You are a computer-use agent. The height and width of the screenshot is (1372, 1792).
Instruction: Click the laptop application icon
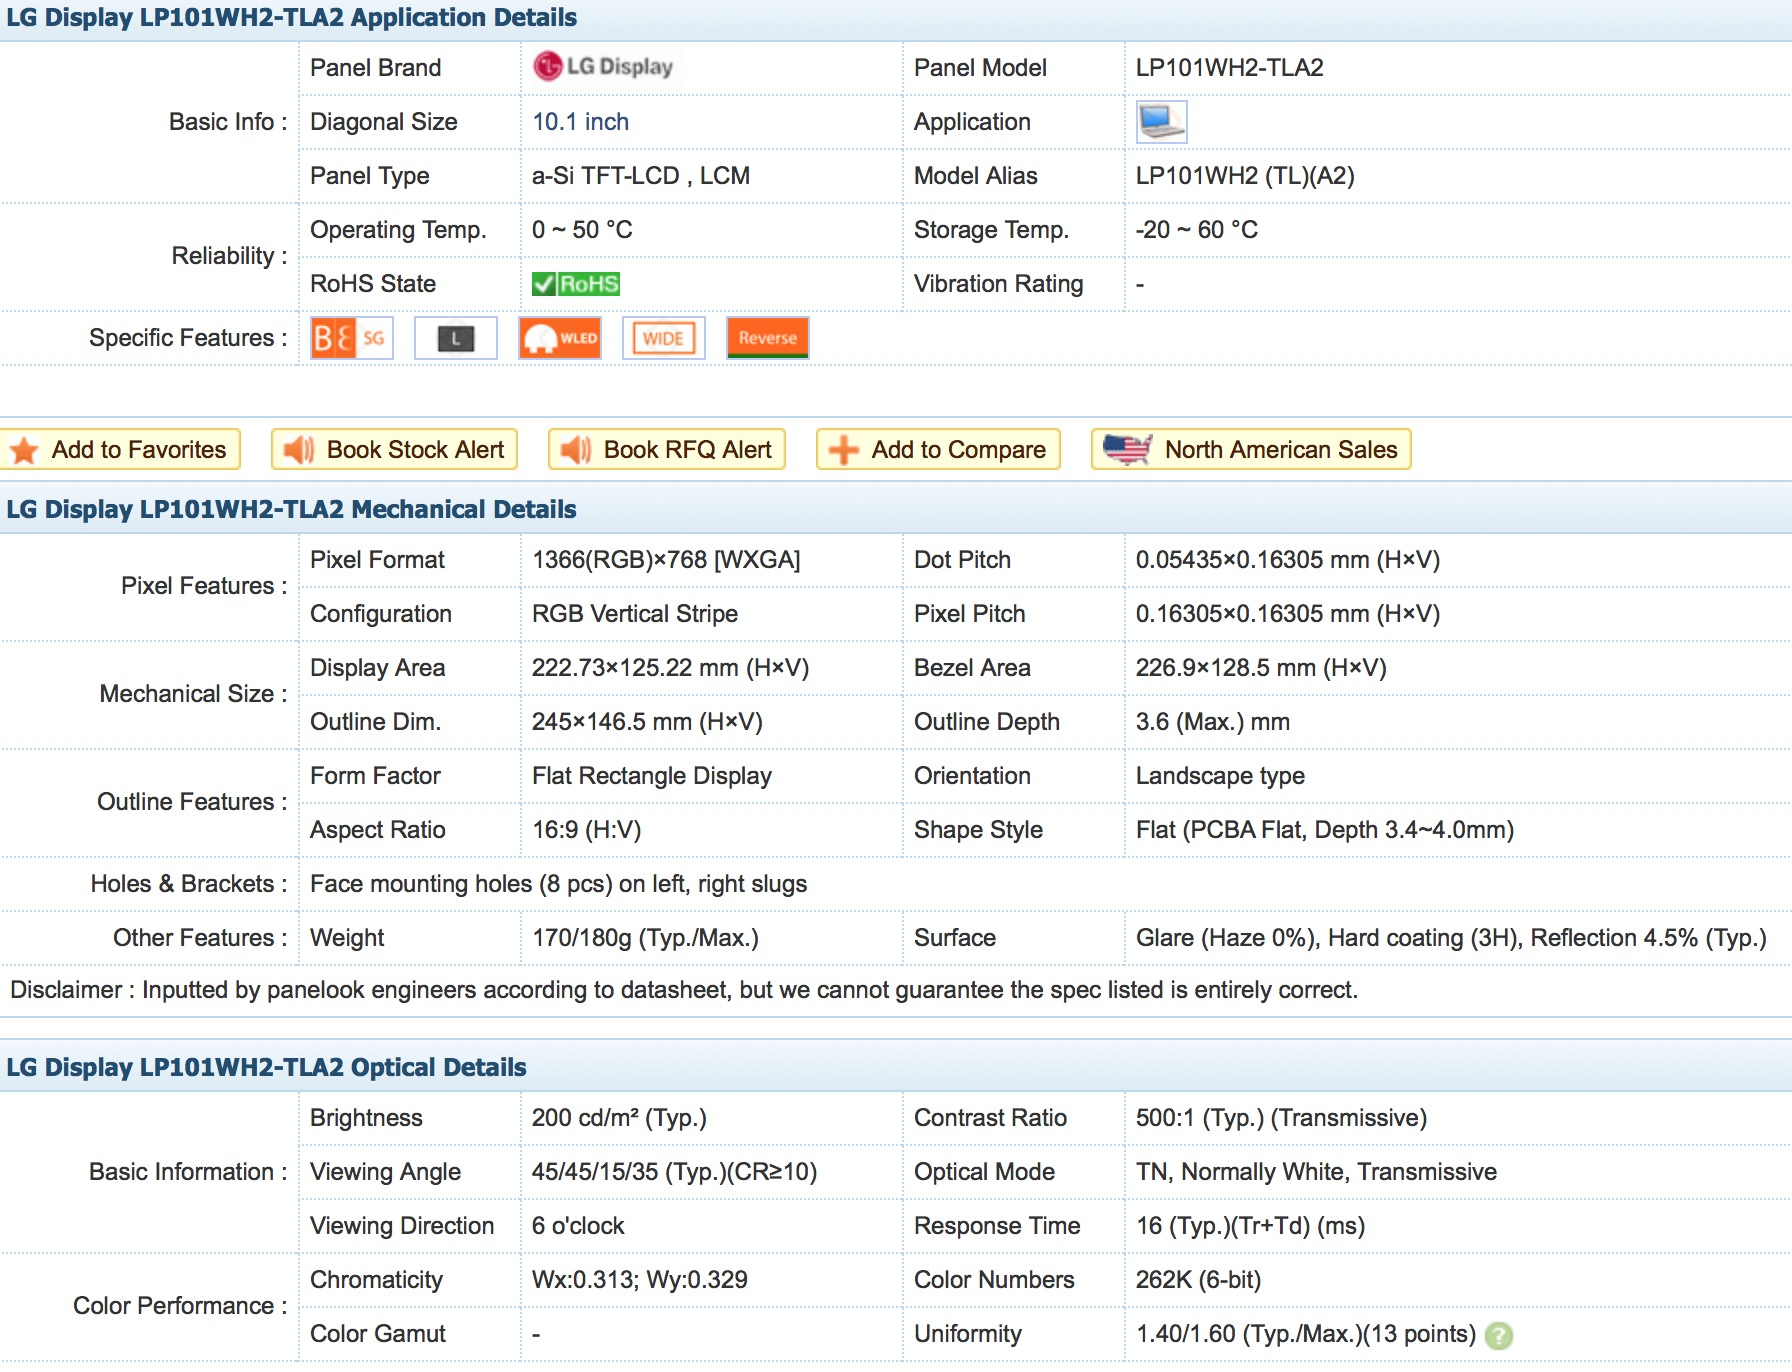tap(1161, 122)
